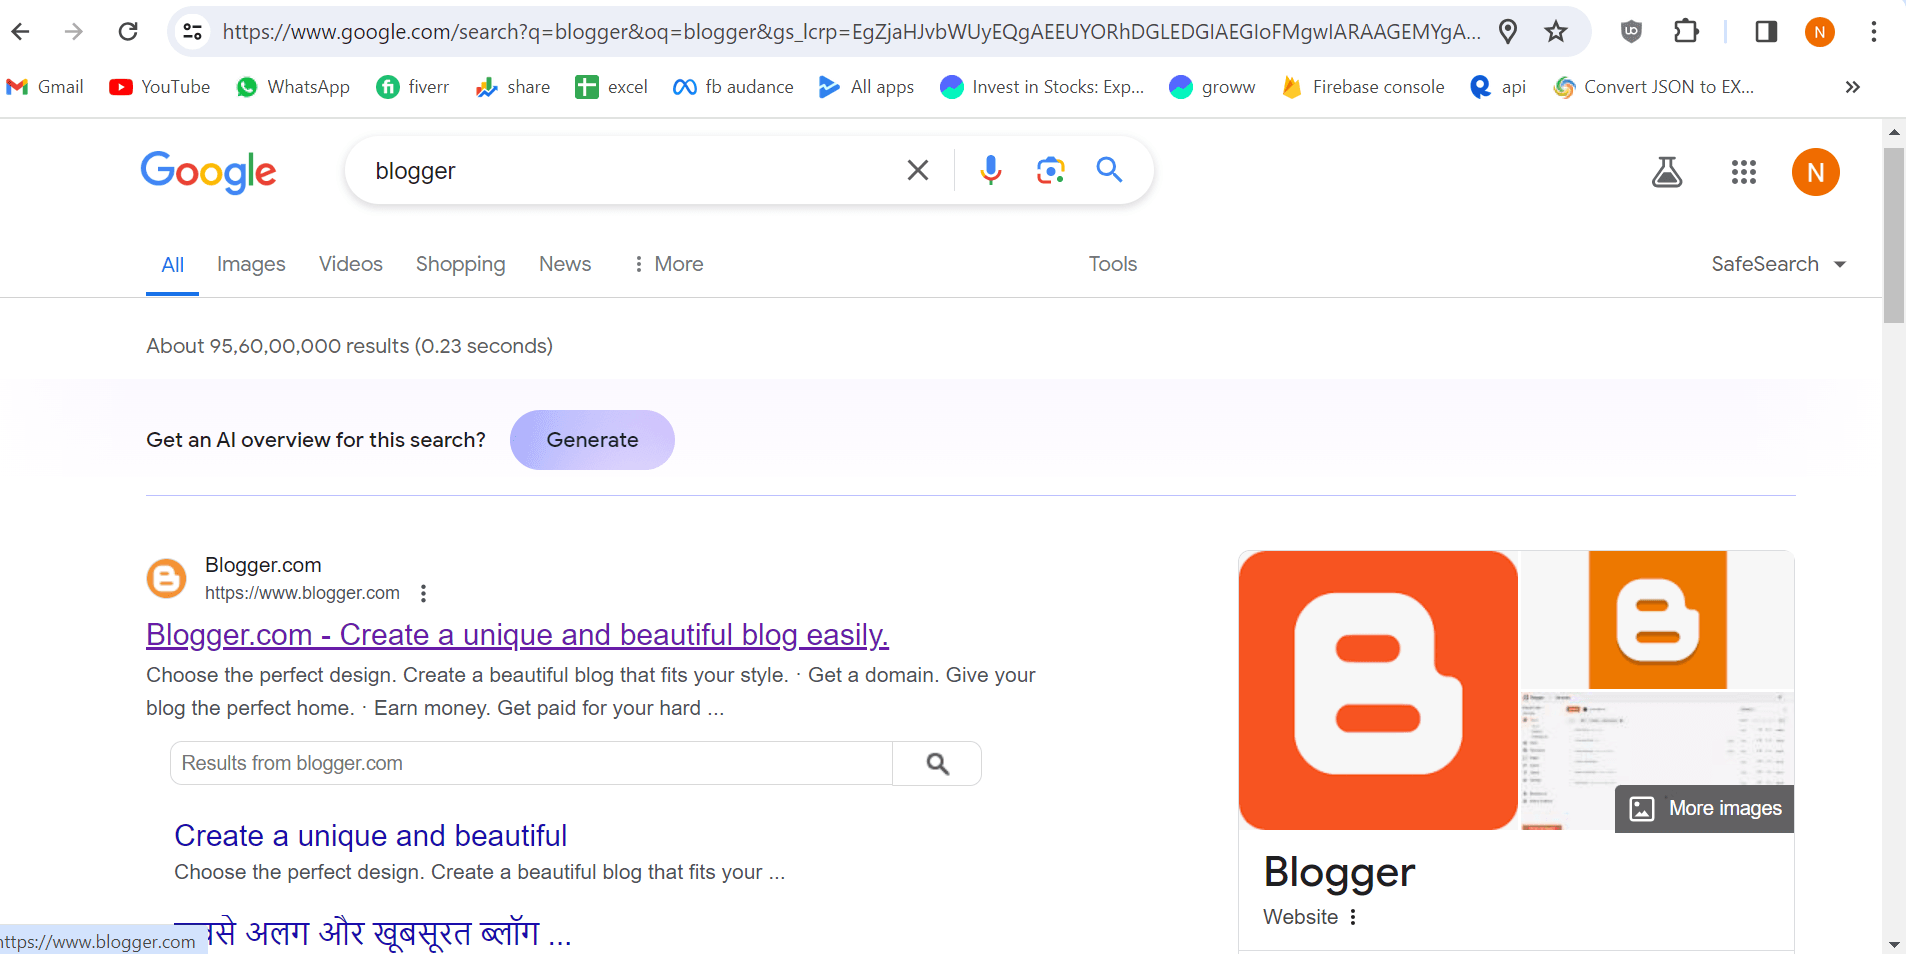Search within blogger.com using magnifier button
Image resolution: width=1906 pixels, height=954 pixels.
[x=937, y=763]
